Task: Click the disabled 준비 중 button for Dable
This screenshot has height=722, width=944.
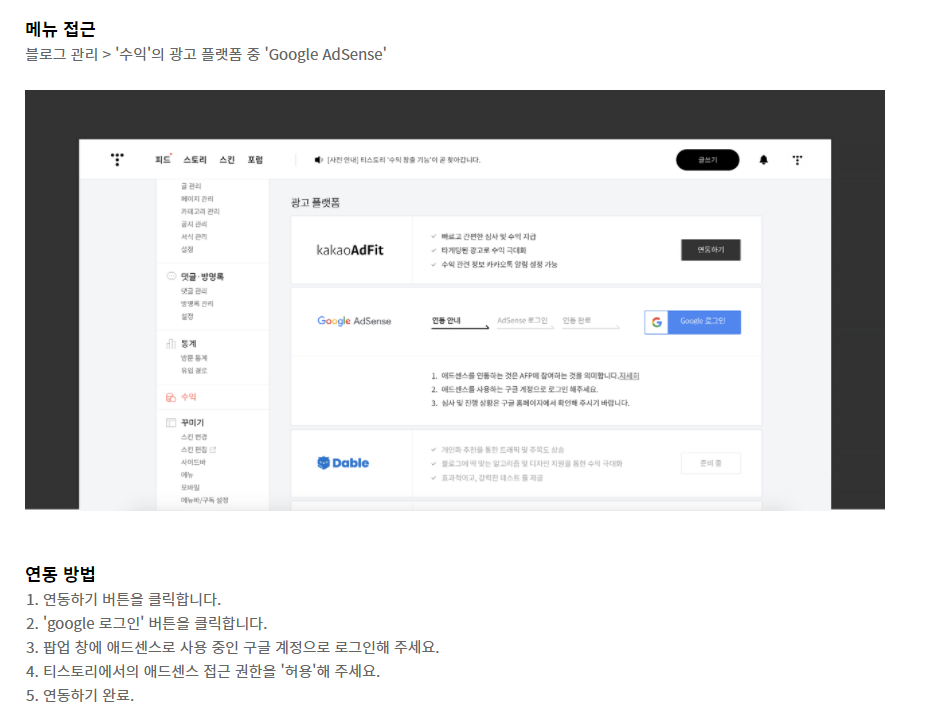Action: click(710, 463)
